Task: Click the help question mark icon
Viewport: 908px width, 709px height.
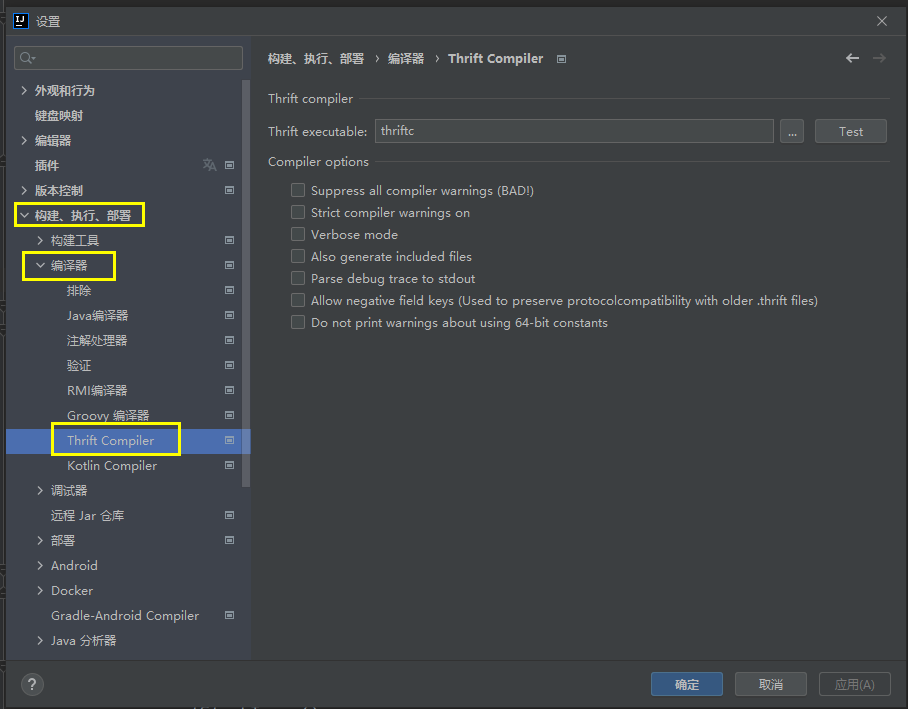Action: coord(33,684)
